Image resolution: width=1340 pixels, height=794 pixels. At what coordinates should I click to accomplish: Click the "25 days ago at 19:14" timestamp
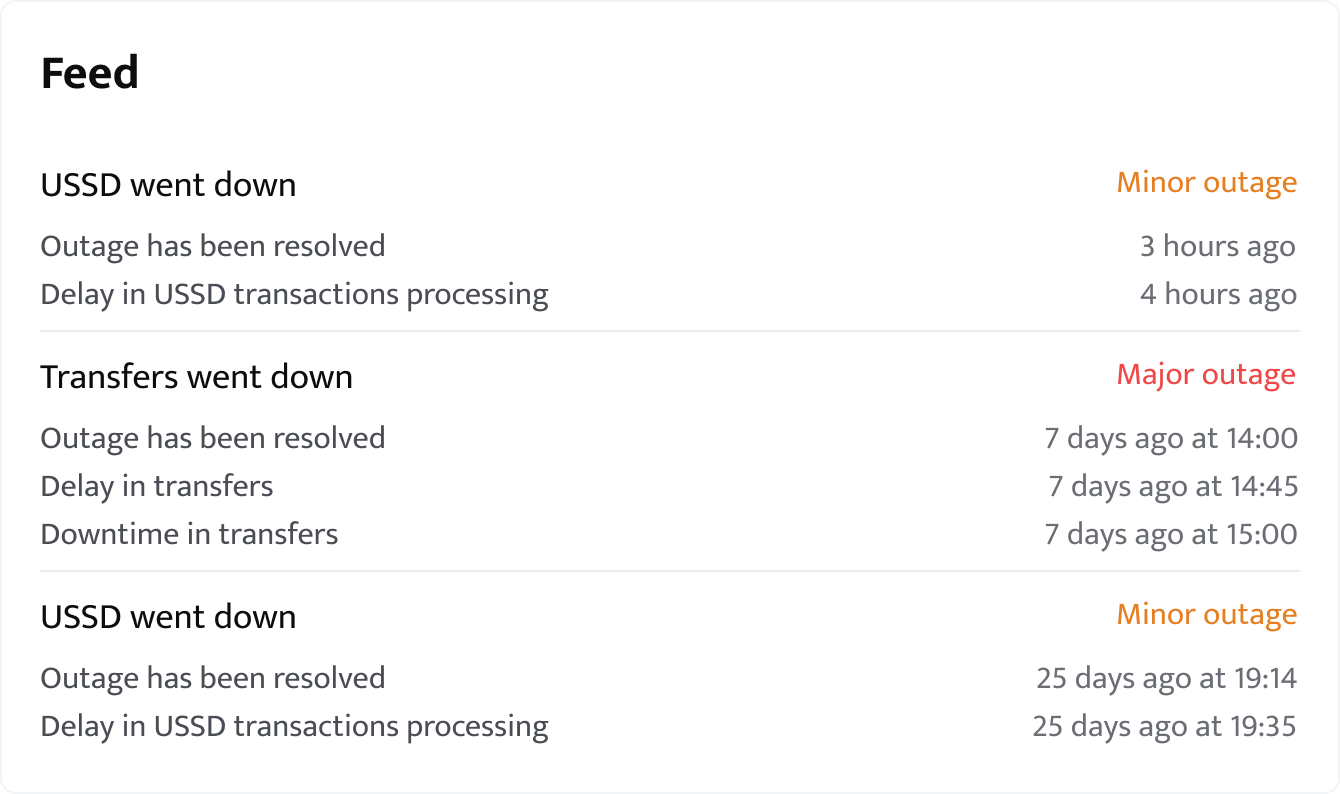pos(1166,679)
